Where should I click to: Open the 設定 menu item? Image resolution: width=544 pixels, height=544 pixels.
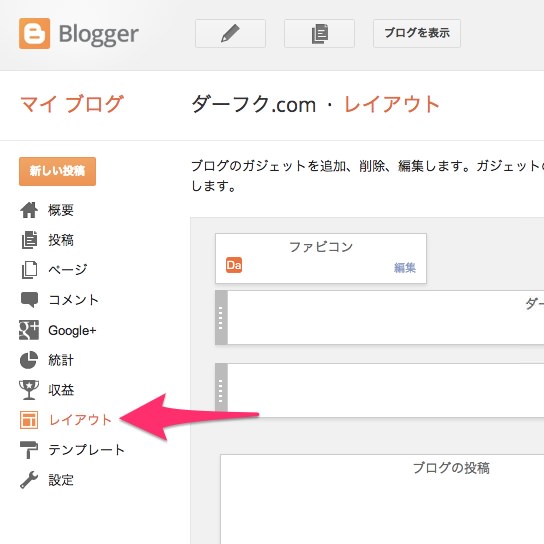tap(61, 480)
